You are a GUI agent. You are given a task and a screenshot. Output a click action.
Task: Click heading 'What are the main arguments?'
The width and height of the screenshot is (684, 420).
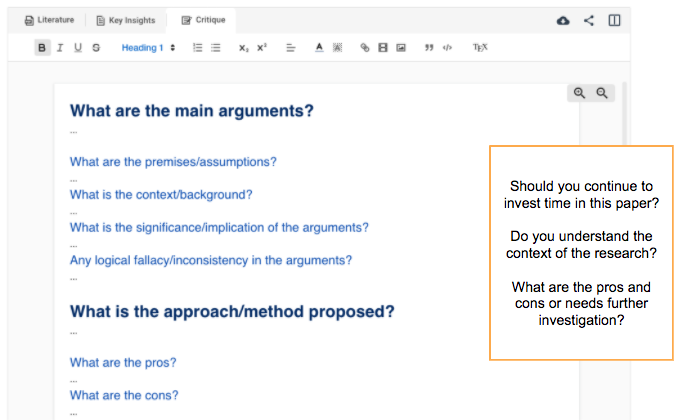point(192,111)
